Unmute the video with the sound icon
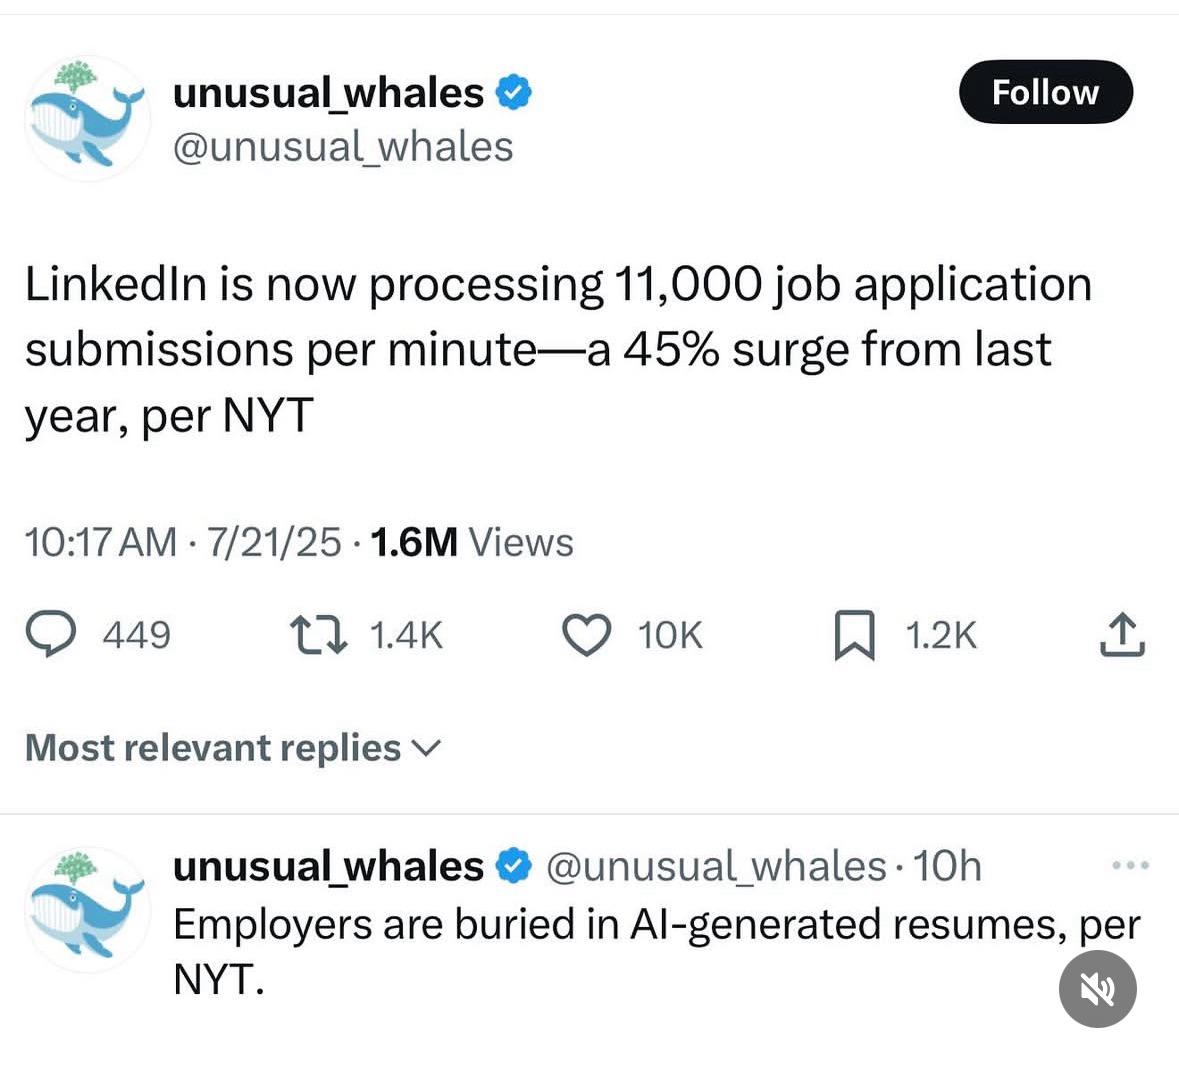Image resolution: width=1179 pixels, height=1071 pixels. point(1097,989)
